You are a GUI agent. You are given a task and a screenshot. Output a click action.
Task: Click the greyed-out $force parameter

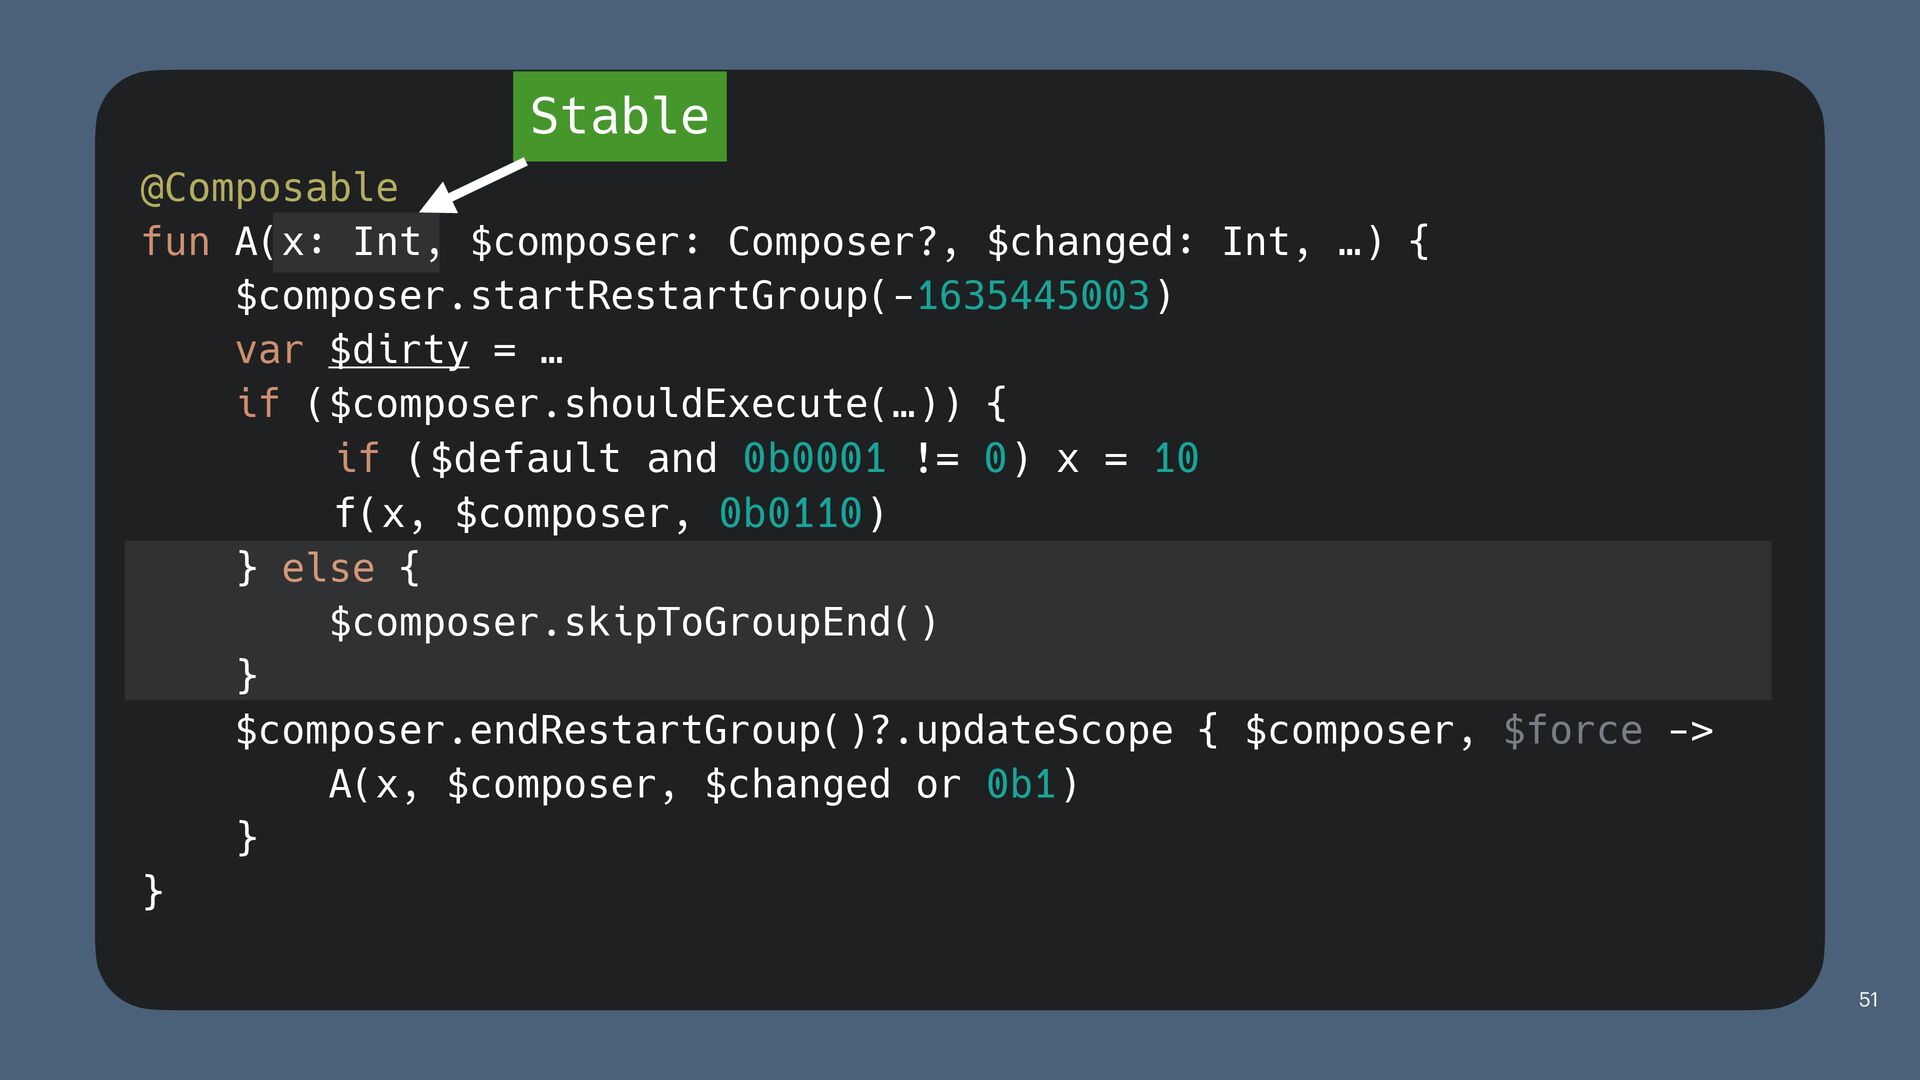(x=1572, y=731)
